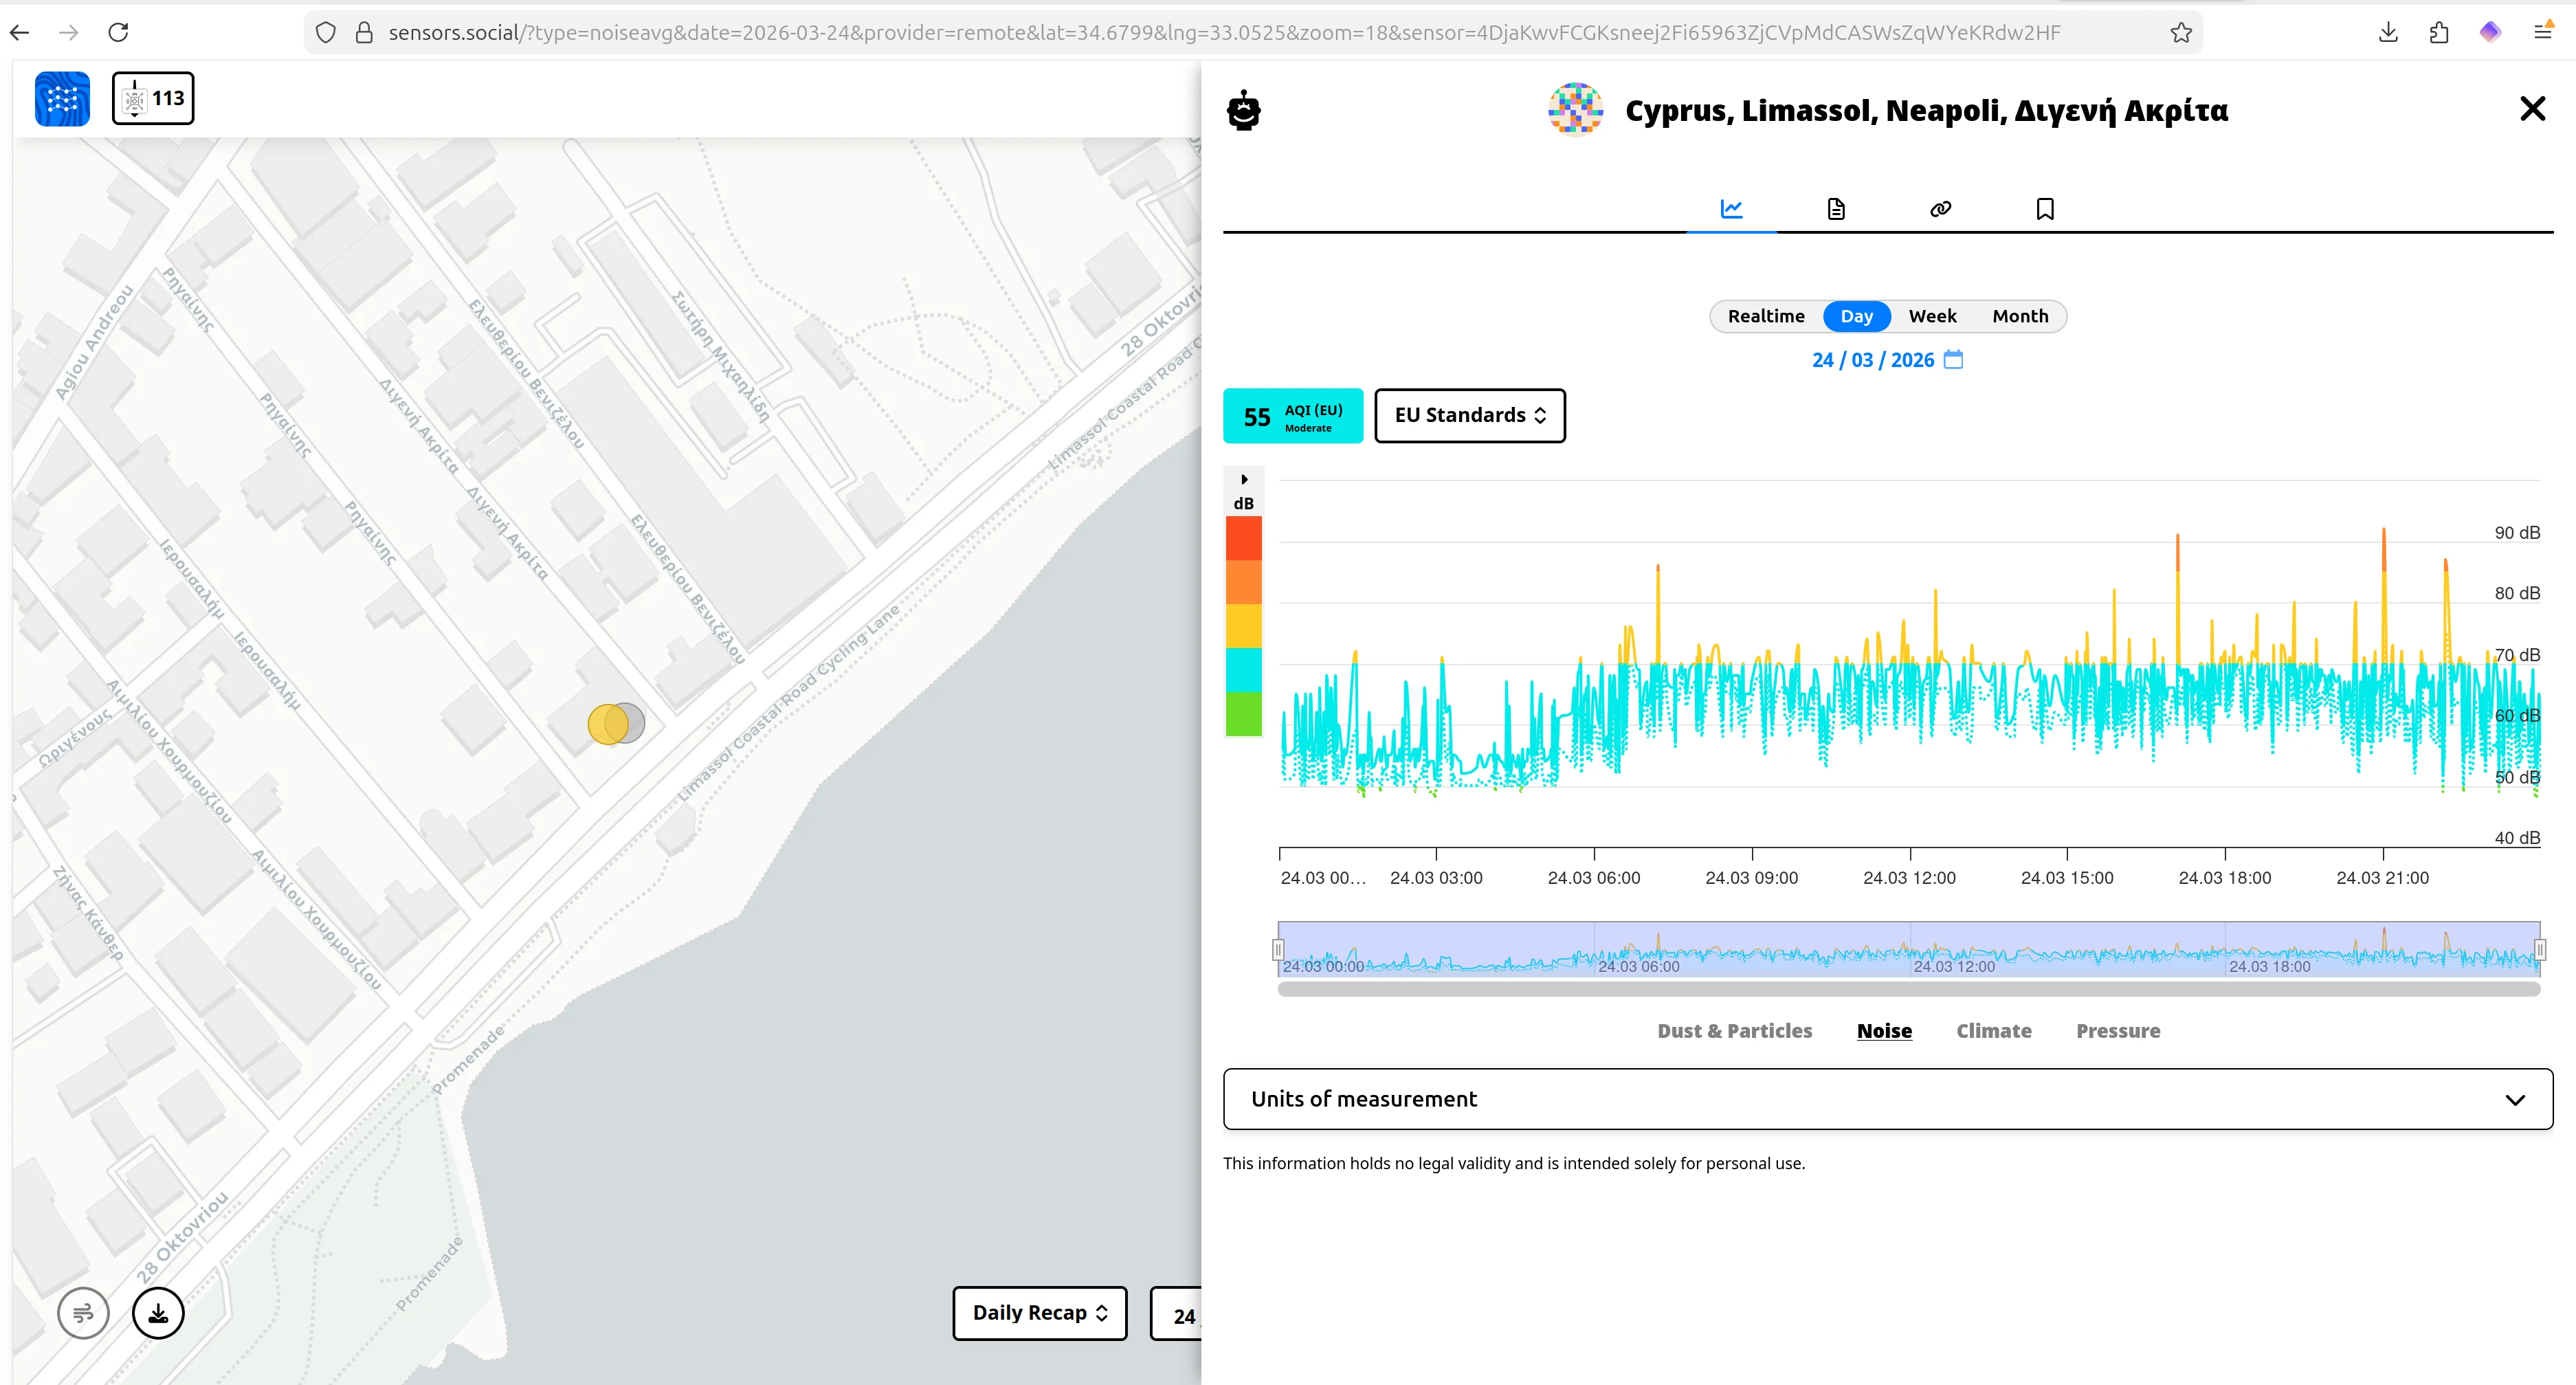Open the EU Standards dropdown
2576x1385 pixels.
coord(1469,415)
